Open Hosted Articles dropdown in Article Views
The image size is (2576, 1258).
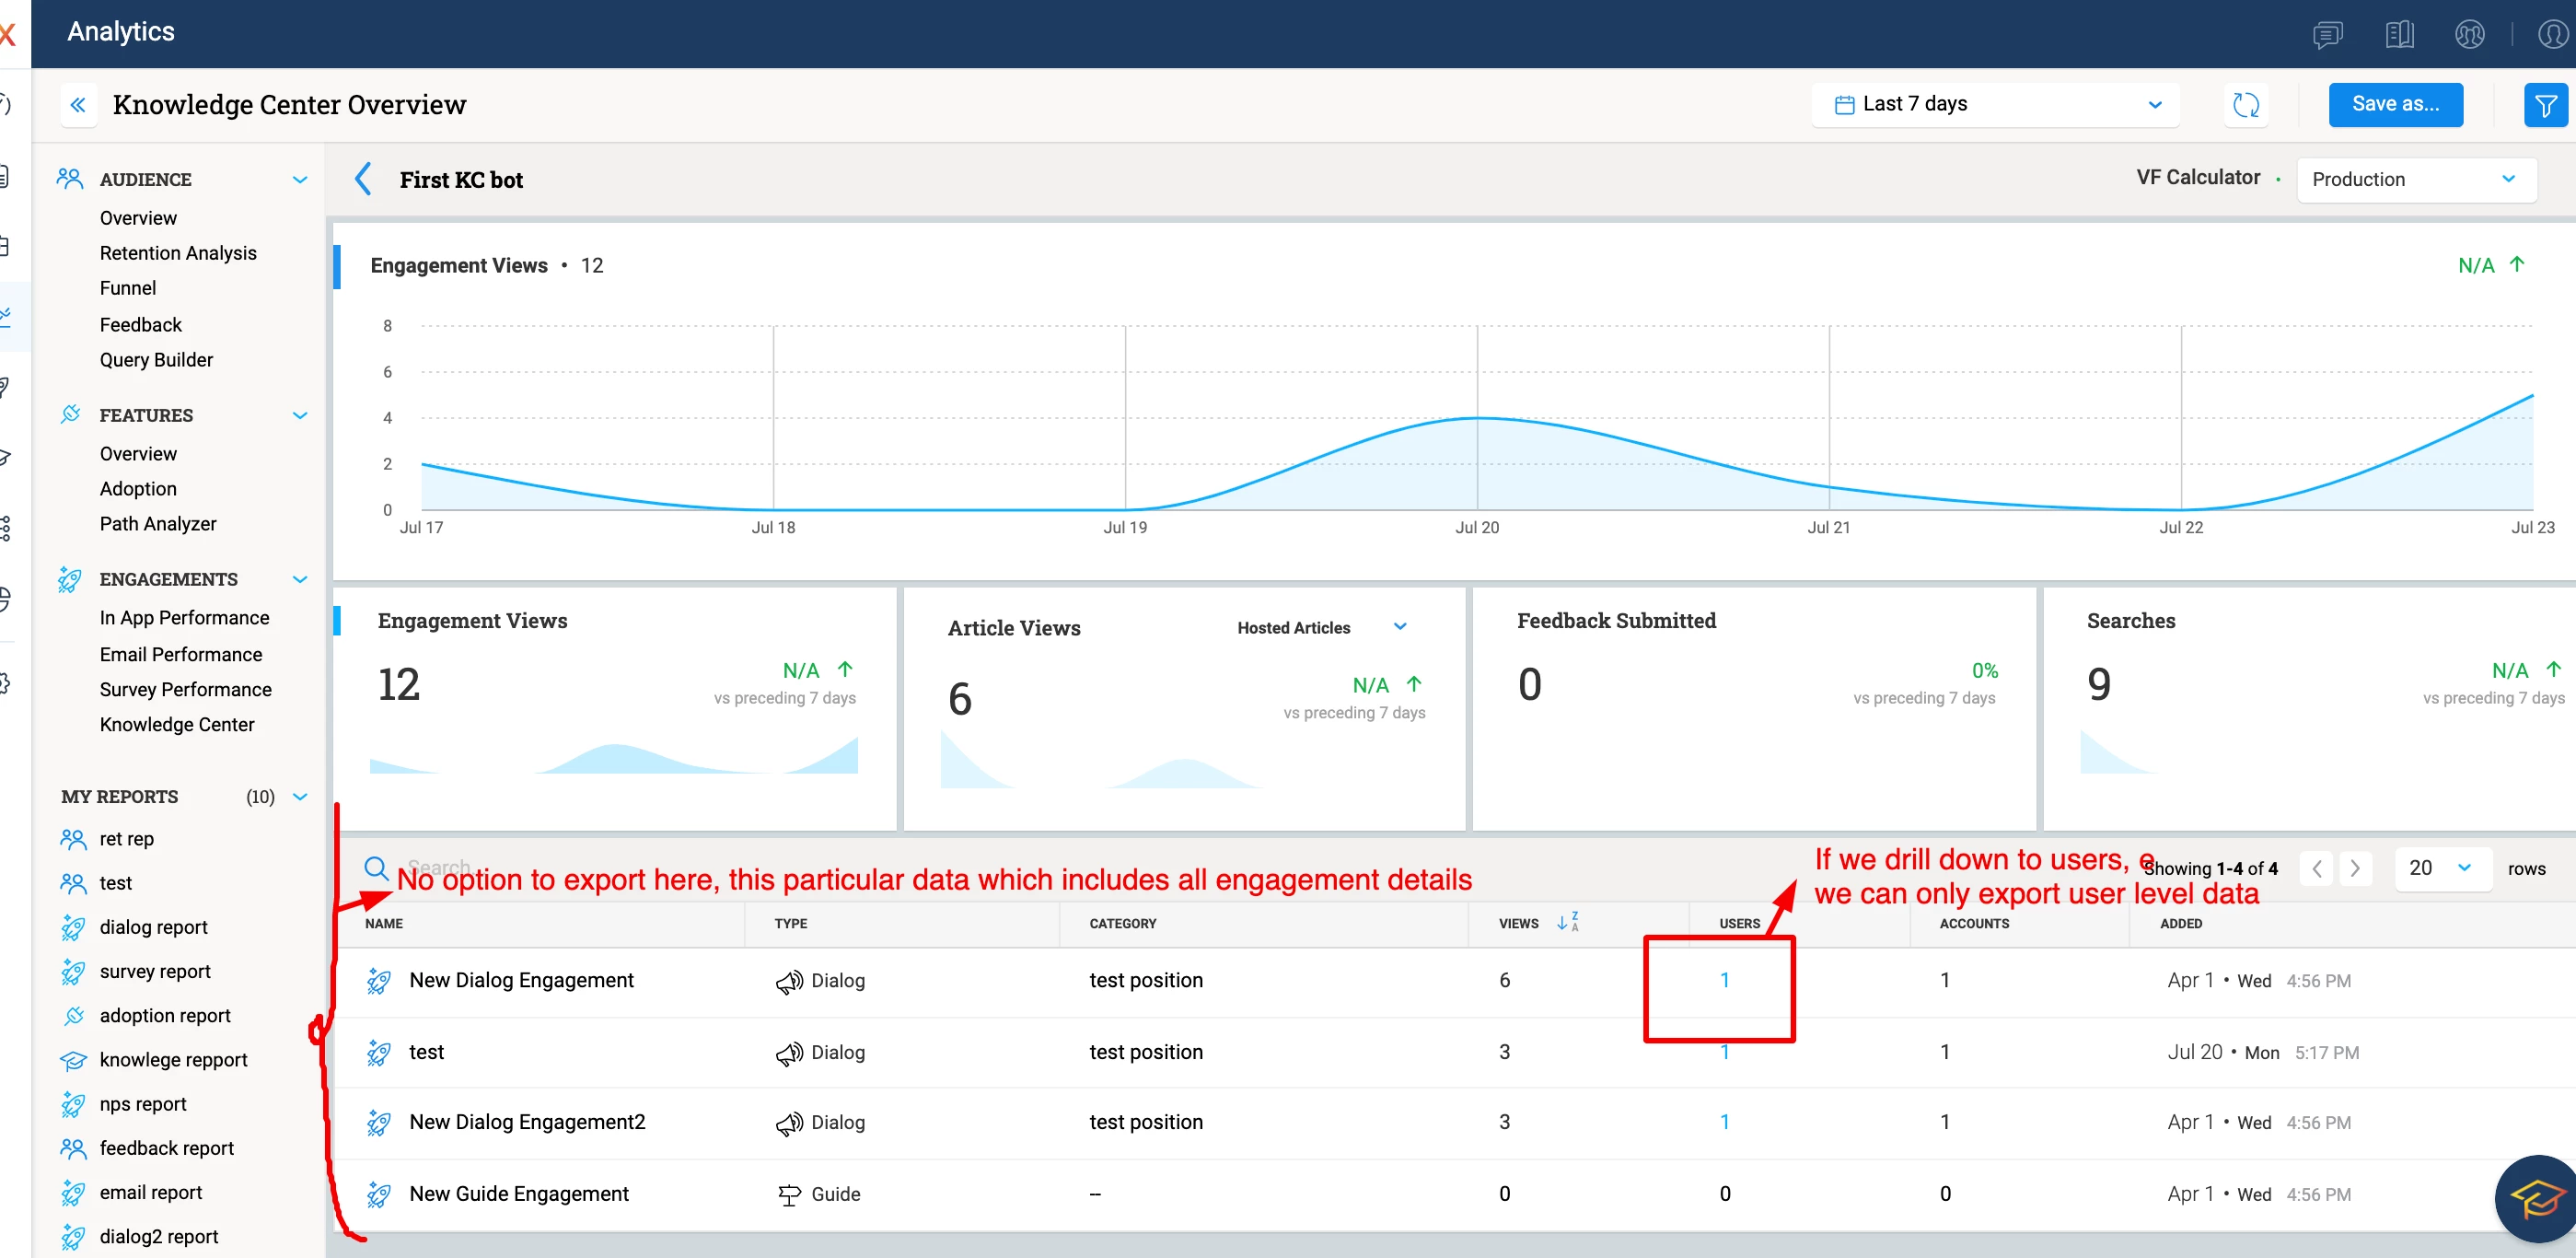pyautogui.click(x=1321, y=627)
